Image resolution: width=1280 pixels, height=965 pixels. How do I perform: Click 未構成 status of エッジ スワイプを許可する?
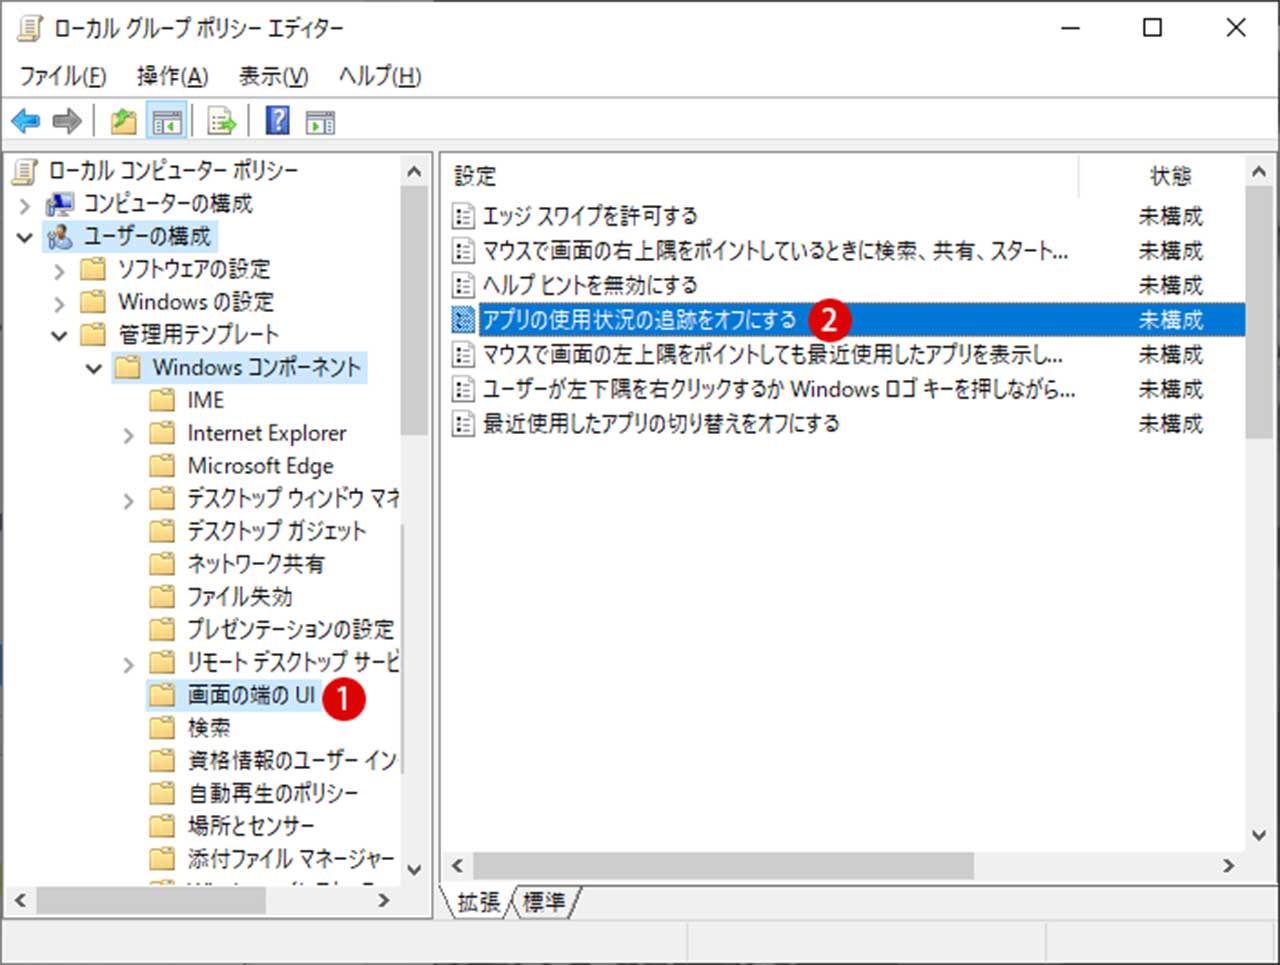[1170, 216]
